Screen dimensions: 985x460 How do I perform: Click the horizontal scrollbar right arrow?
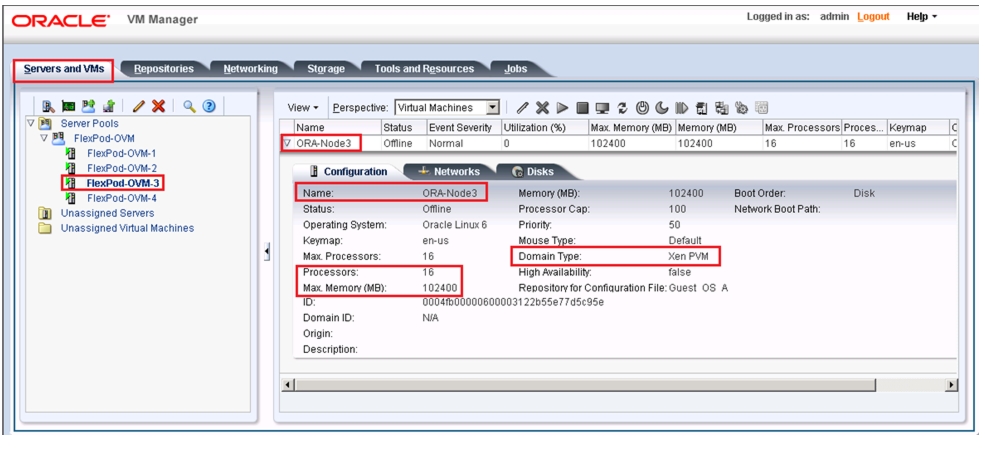[x=952, y=385]
